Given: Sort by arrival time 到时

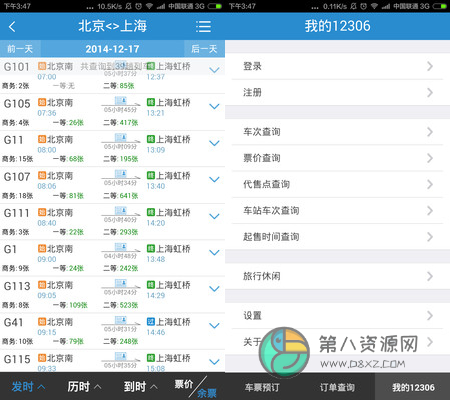Looking at the screenshot, I should pyautogui.click(x=140, y=387).
